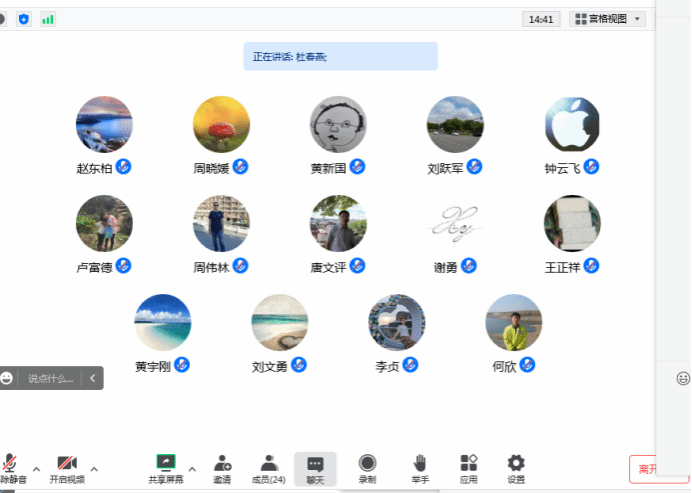Screen dimensions: 692x493
Task: Select 刘文勇's heart-in-sand avatar
Action: point(280,322)
